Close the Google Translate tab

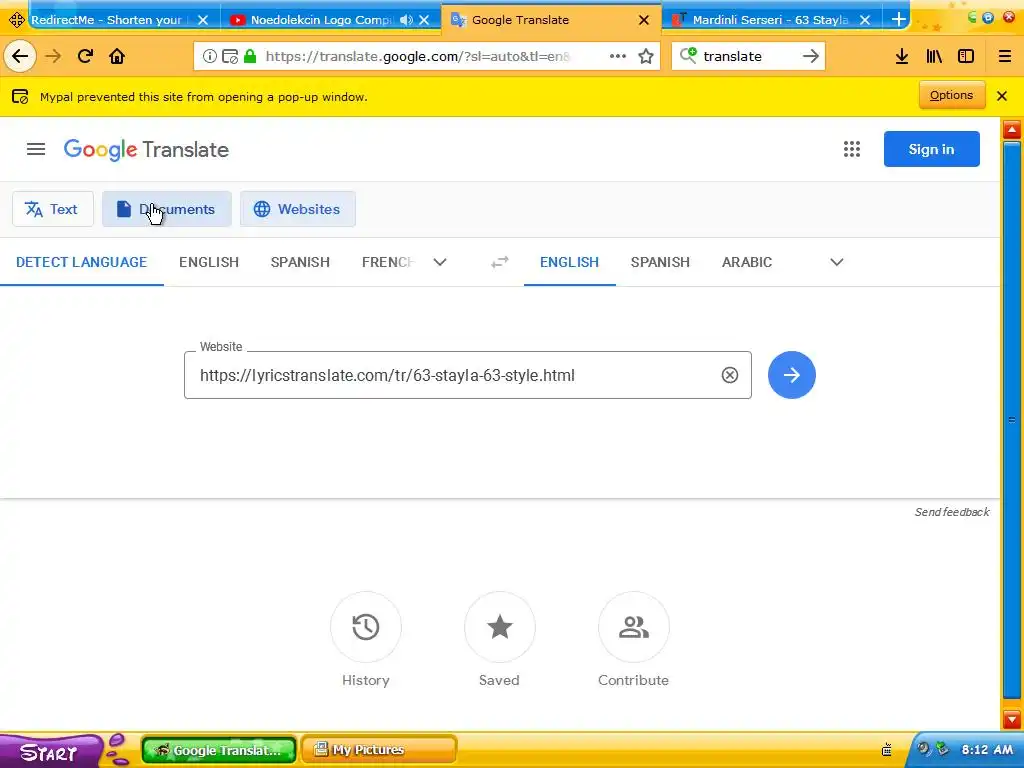pyautogui.click(x=644, y=20)
